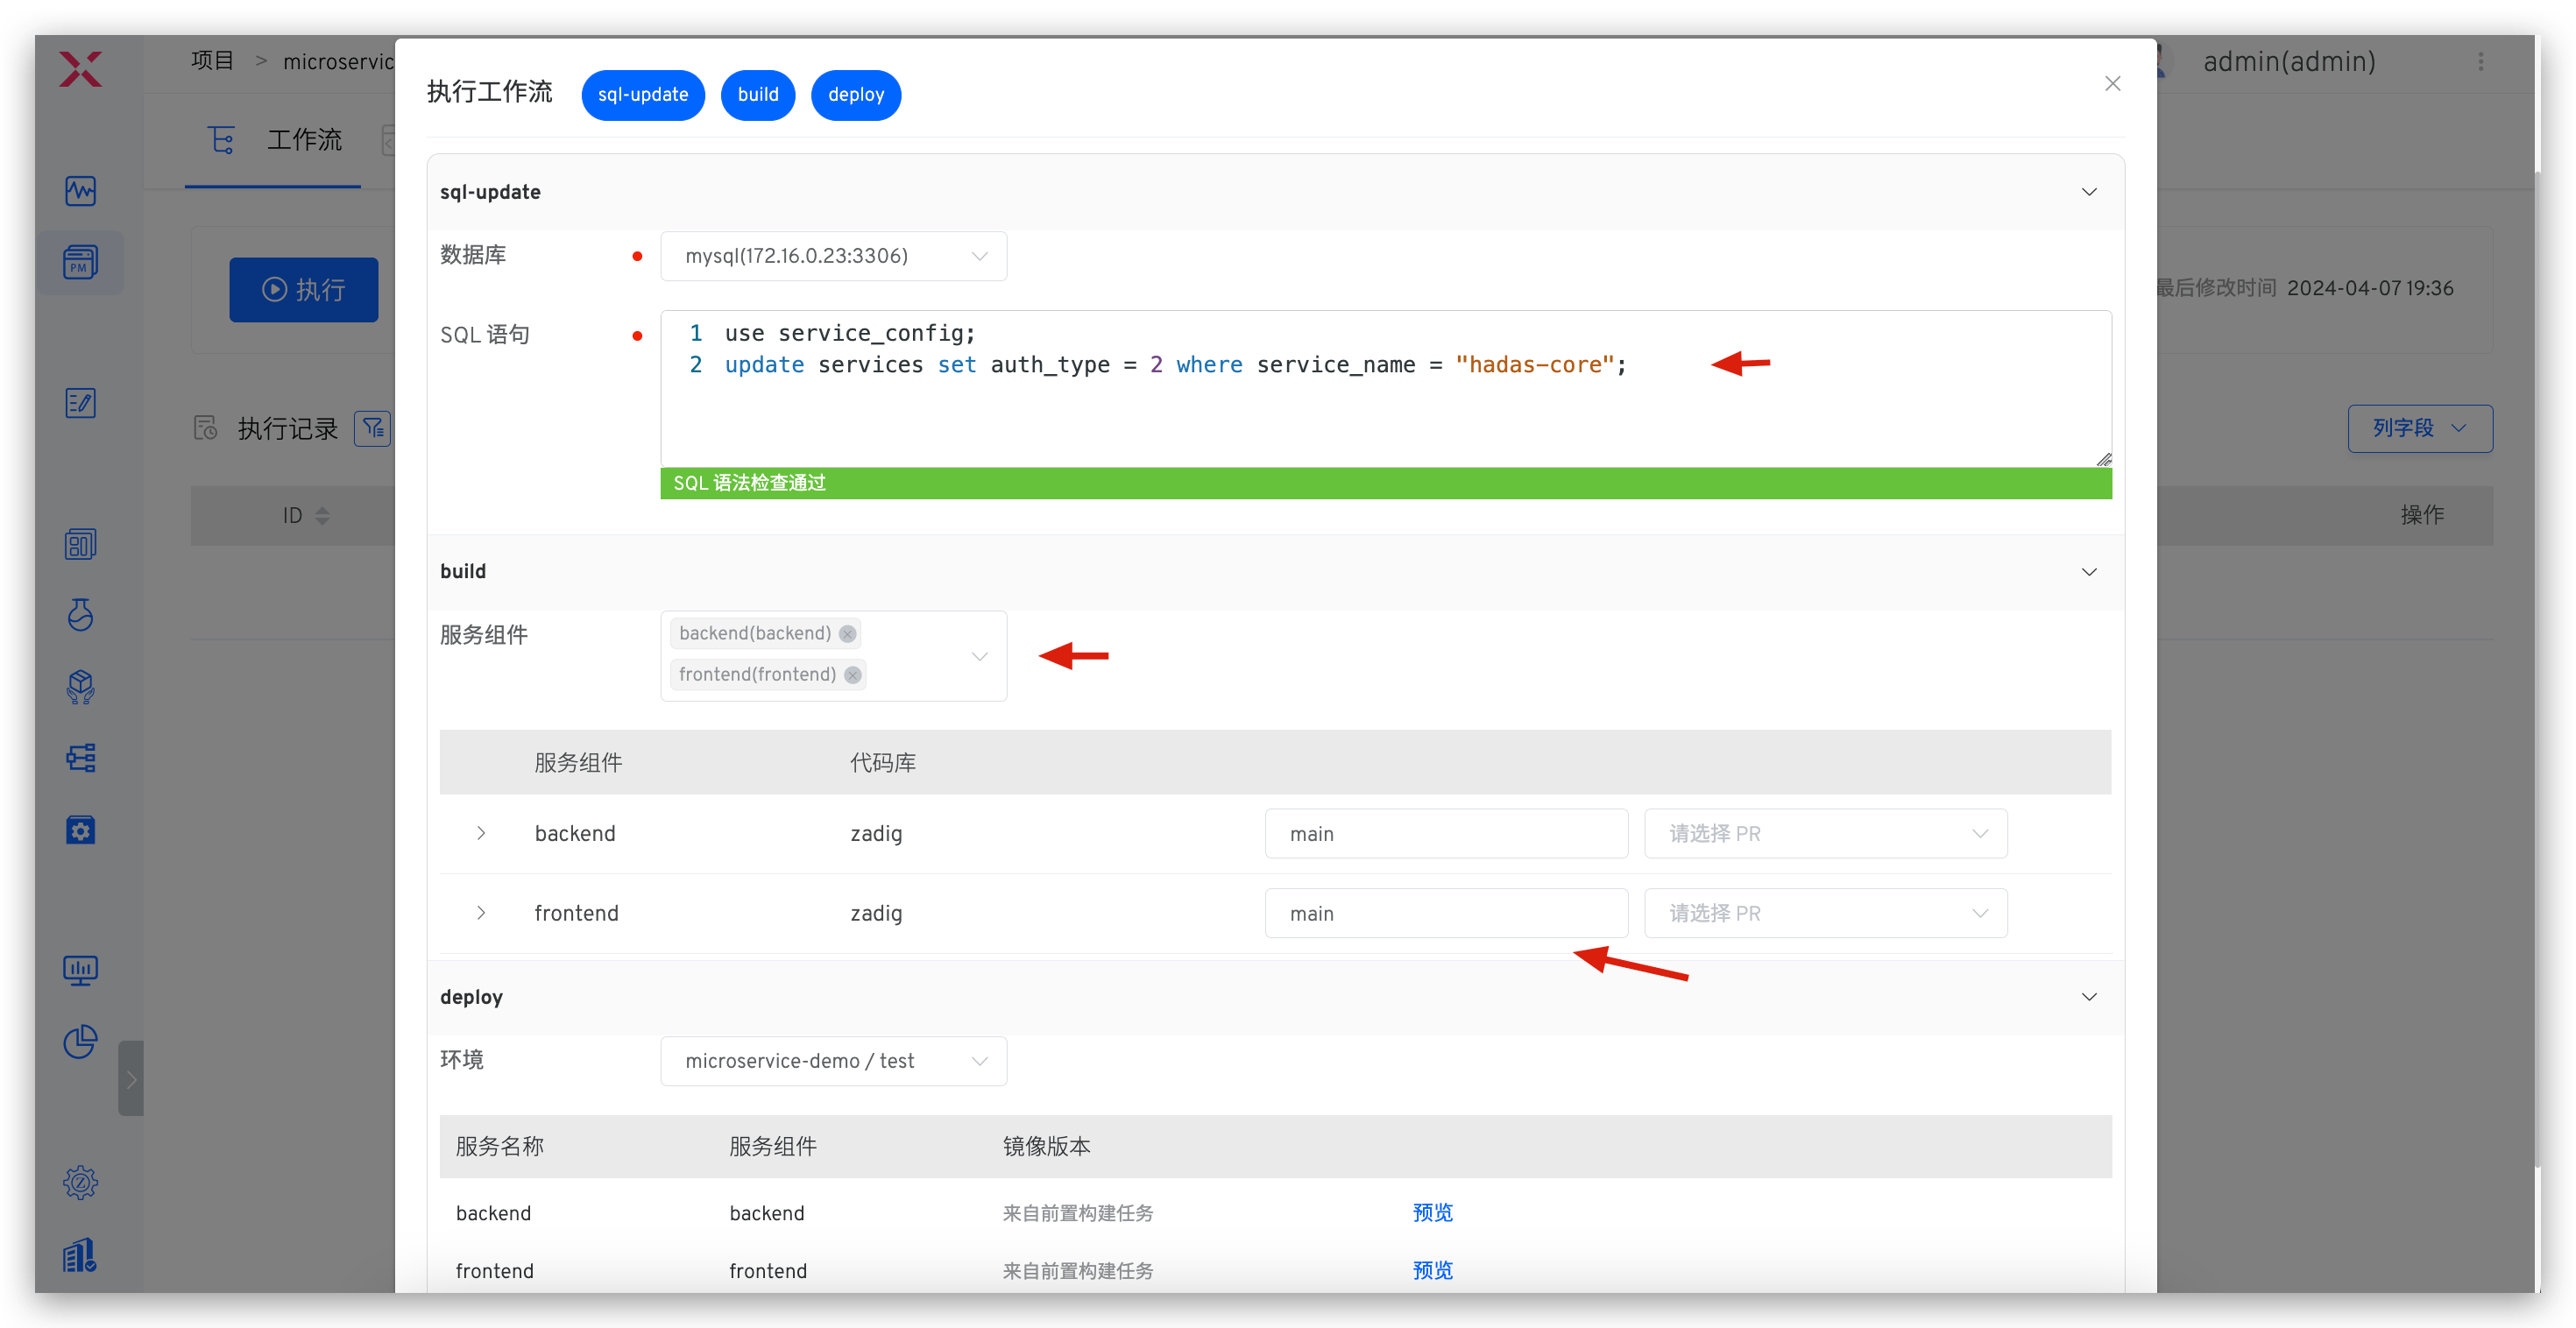Click the 最后修改时间 2024-04-07 19:36 text
This screenshot has width=2576, height=1328.
(x=2304, y=288)
